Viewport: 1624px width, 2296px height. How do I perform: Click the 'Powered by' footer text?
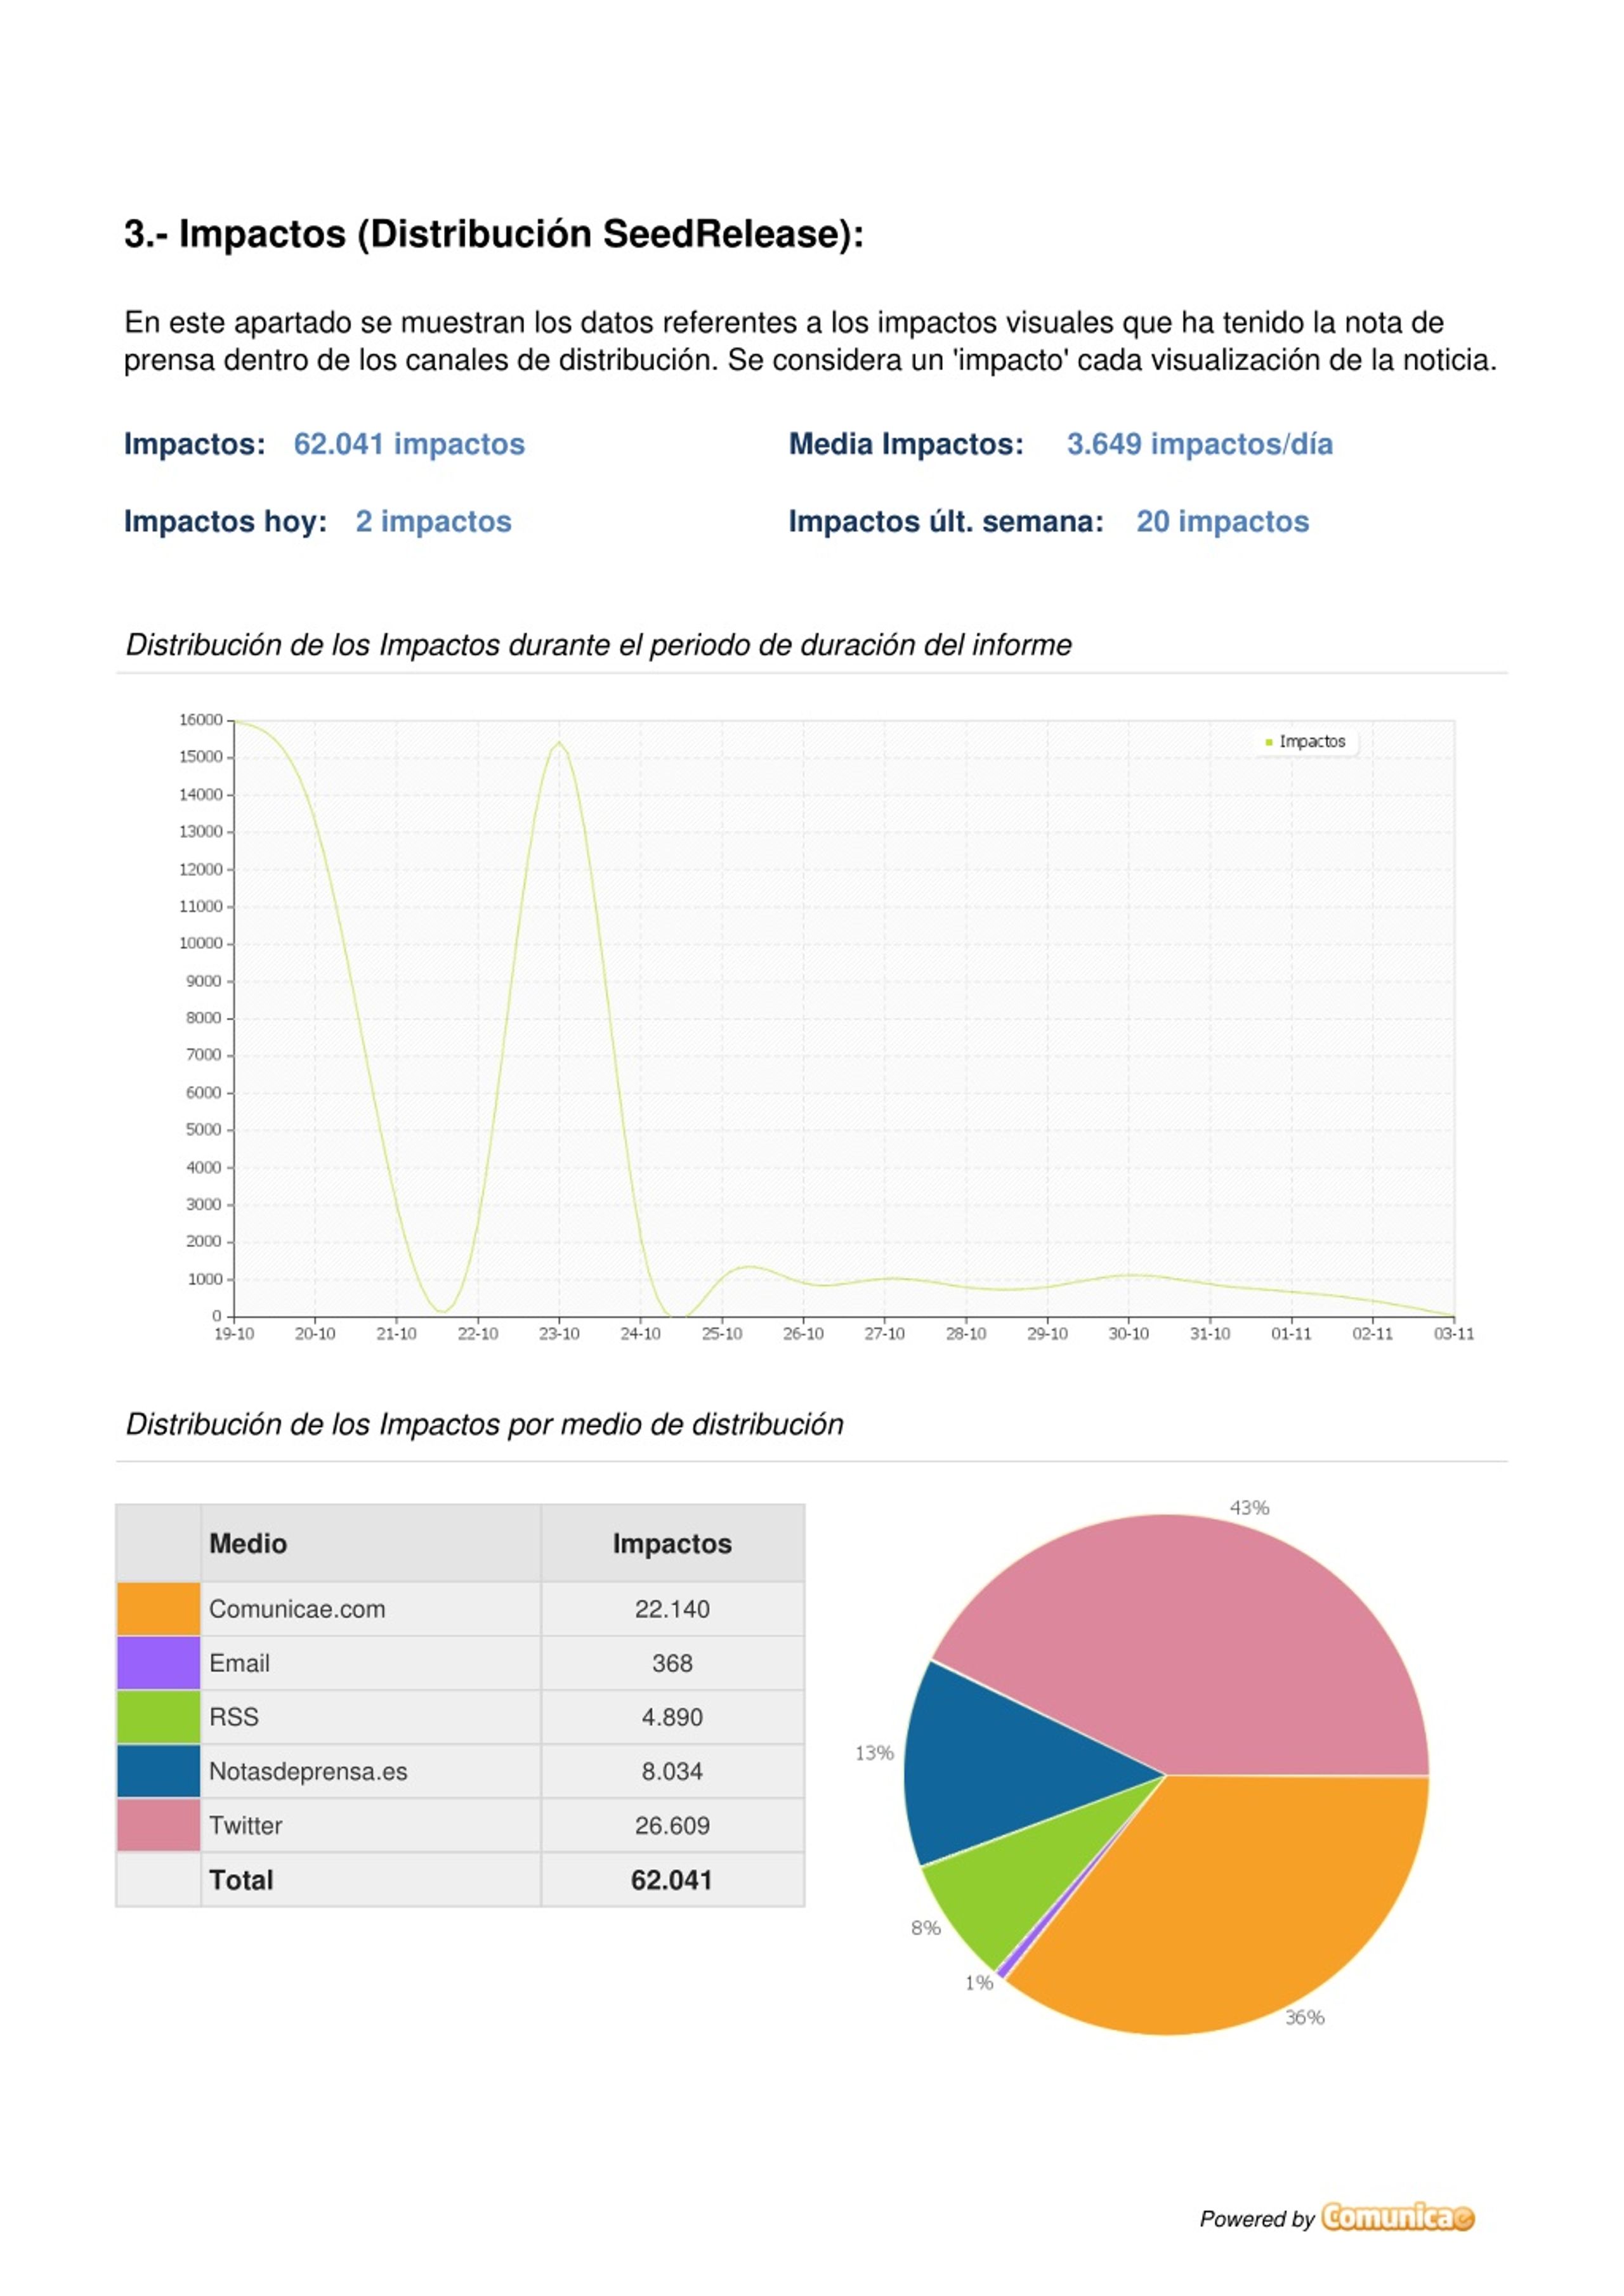(x=1257, y=2219)
